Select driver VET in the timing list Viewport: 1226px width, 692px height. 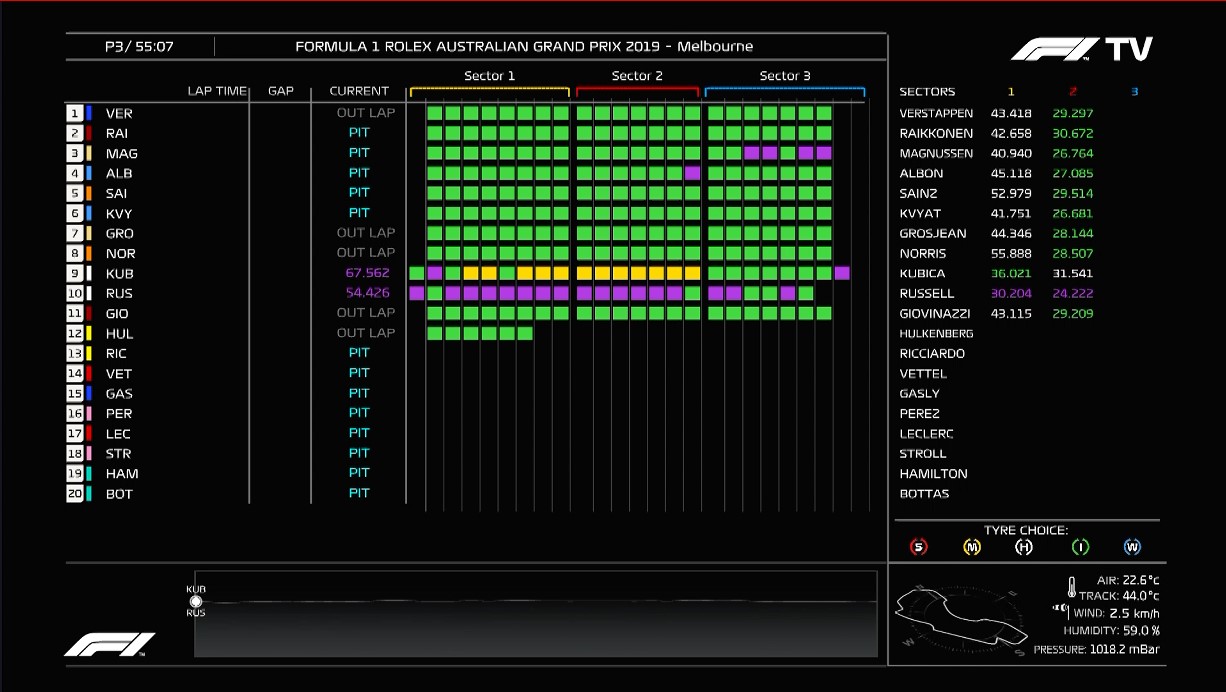(118, 374)
